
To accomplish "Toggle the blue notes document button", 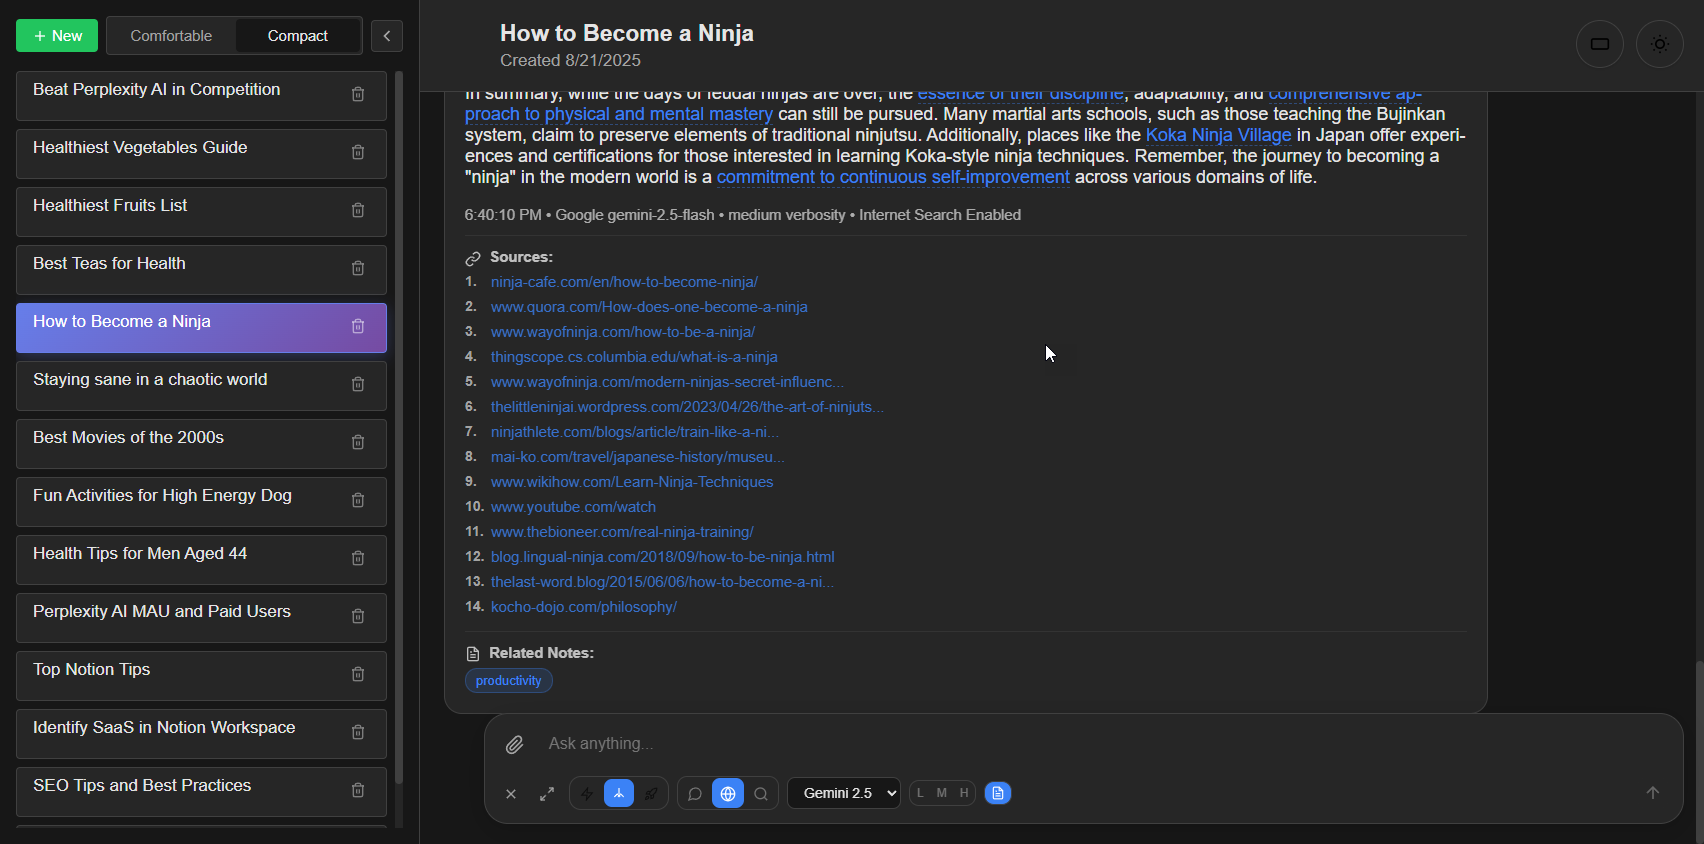I will 998,793.
